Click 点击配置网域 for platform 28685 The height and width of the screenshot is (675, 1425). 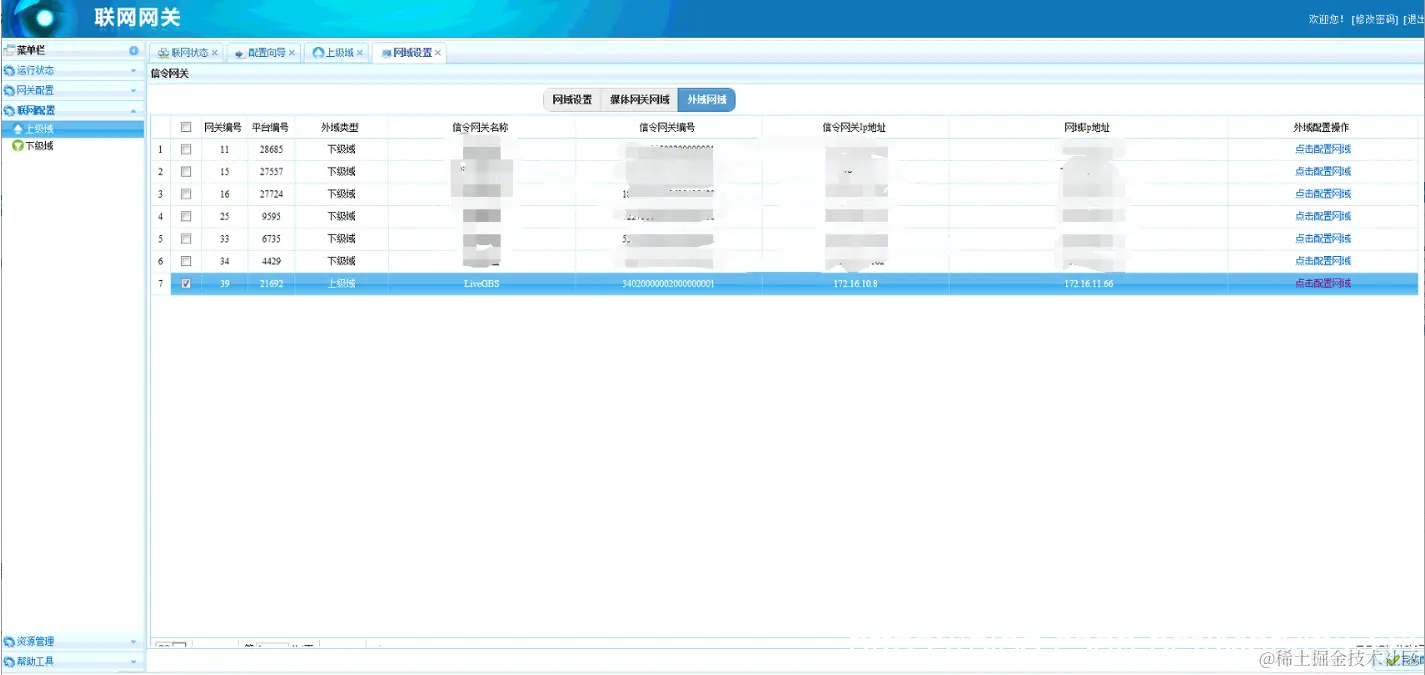pyautogui.click(x=1322, y=149)
